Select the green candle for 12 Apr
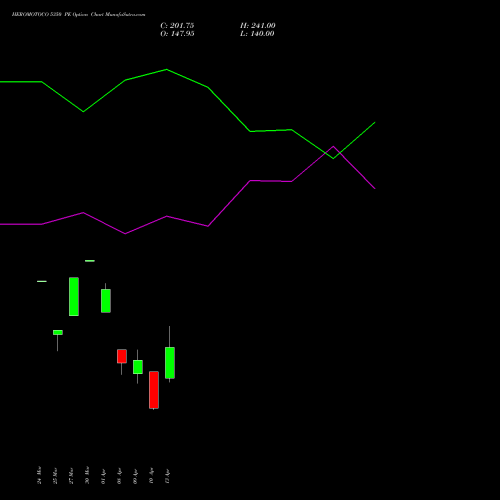Viewport: 500px width, 500px height. click(170, 363)
